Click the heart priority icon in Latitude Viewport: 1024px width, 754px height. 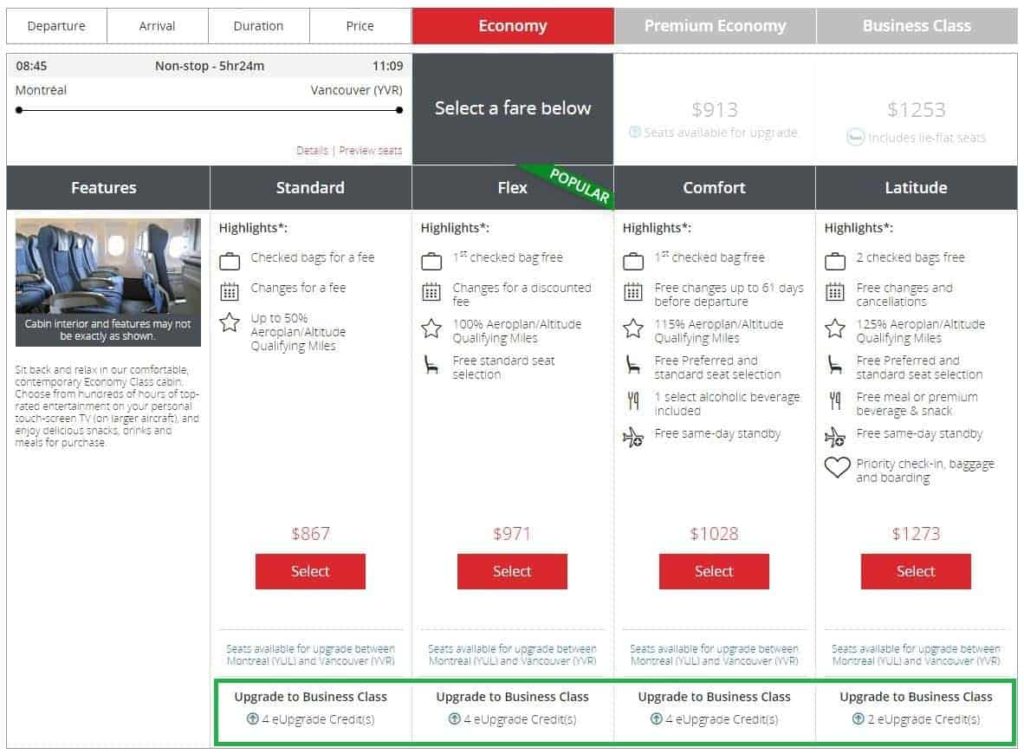(837, 468)
